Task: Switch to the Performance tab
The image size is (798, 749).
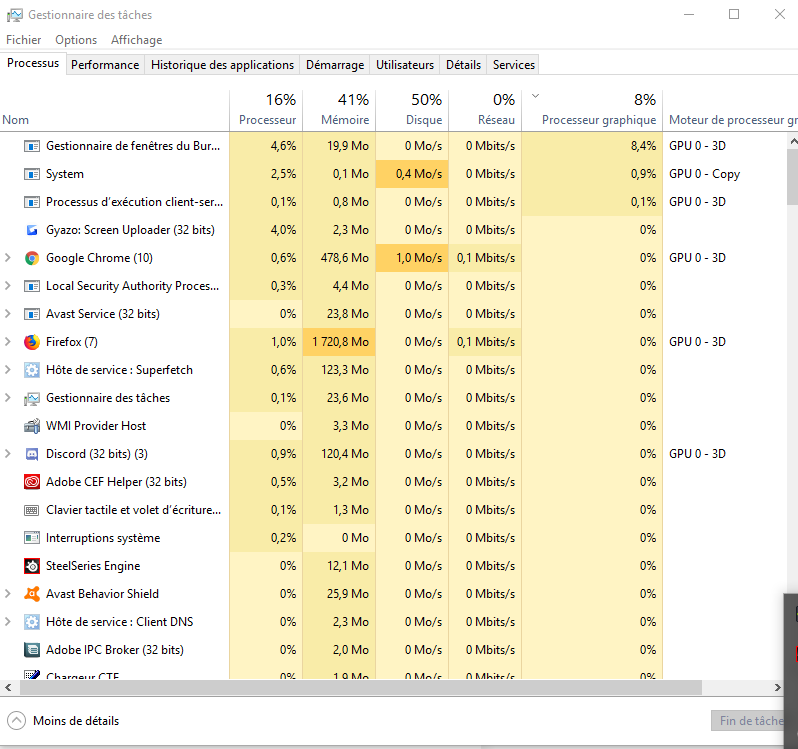Action: (x=105, y=65)
